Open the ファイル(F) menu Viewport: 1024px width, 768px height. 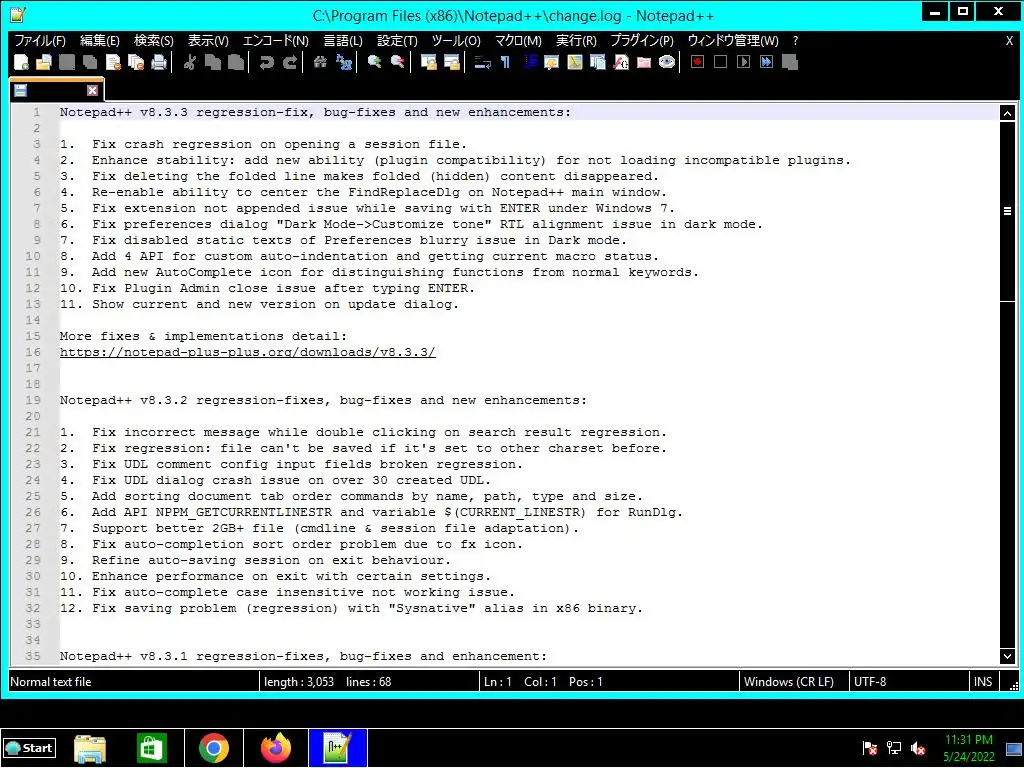tap(40, 40)
